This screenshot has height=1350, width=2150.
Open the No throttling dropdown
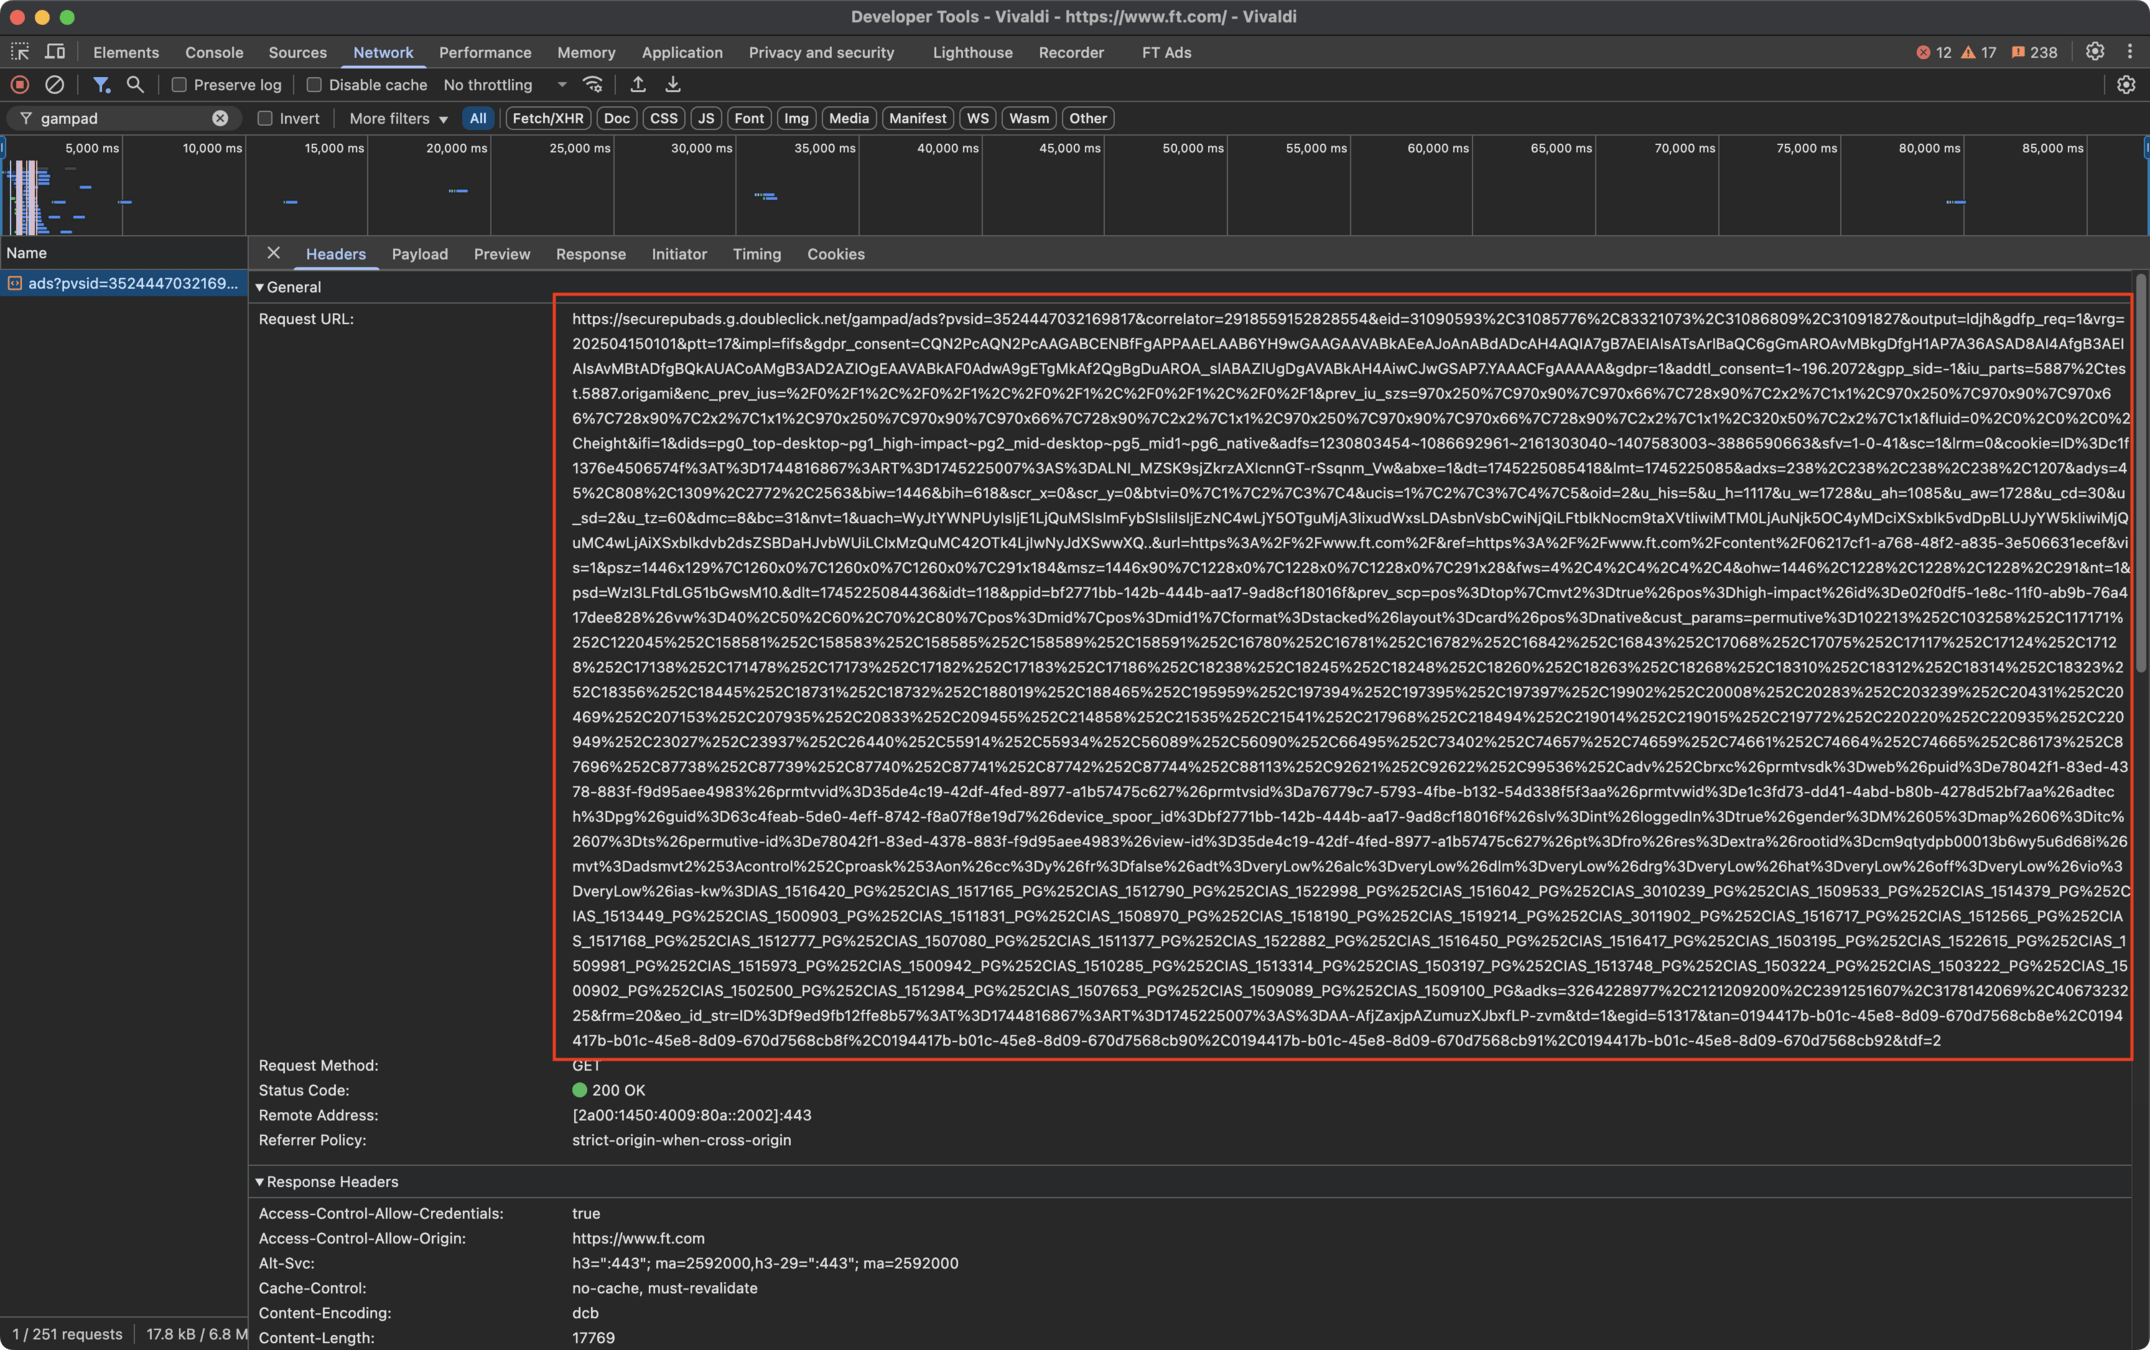[505, 85]
